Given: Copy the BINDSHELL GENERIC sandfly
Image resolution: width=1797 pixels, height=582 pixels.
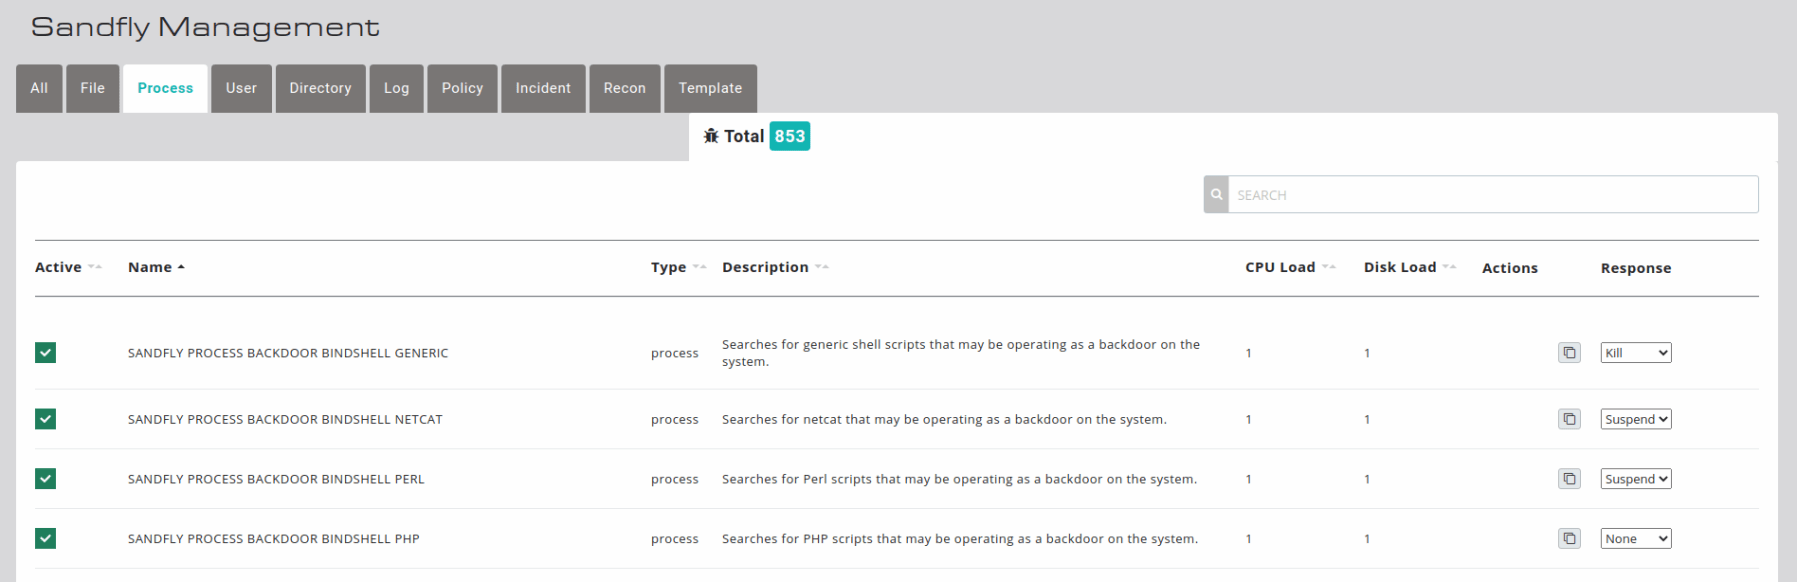Looking at the screenshot, I should click(1569, 353).
